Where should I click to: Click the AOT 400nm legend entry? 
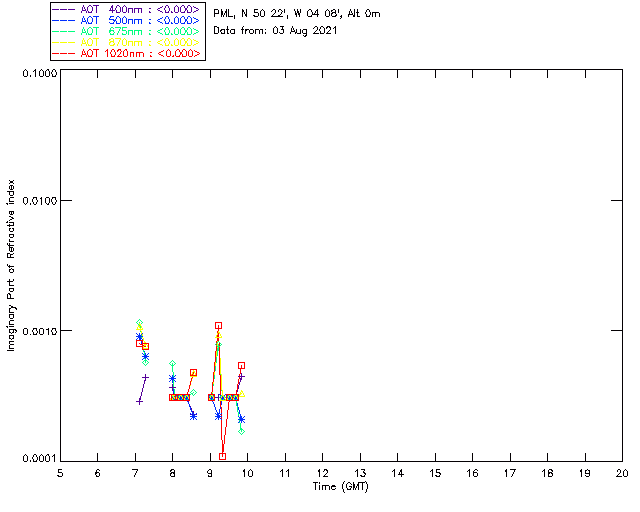coord(126,9)
